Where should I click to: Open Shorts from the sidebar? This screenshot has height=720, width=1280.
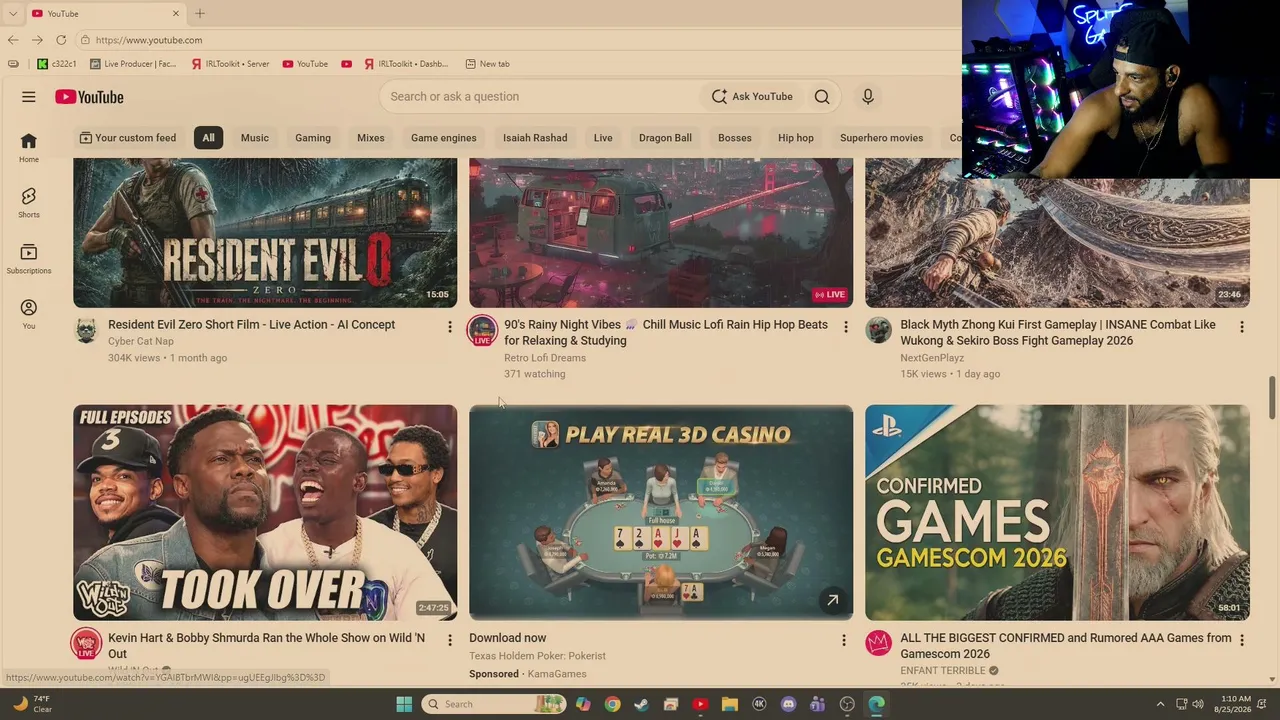pos(29,202)
